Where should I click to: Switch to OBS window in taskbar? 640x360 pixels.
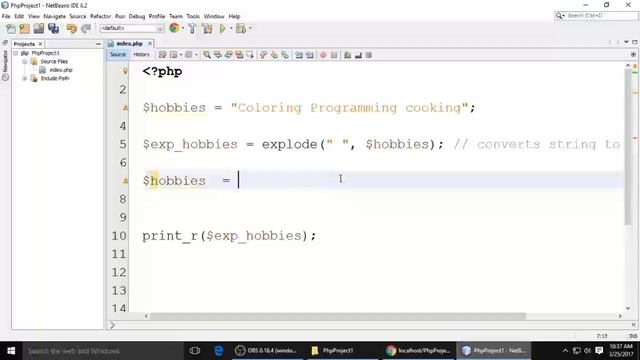[267, 351]
